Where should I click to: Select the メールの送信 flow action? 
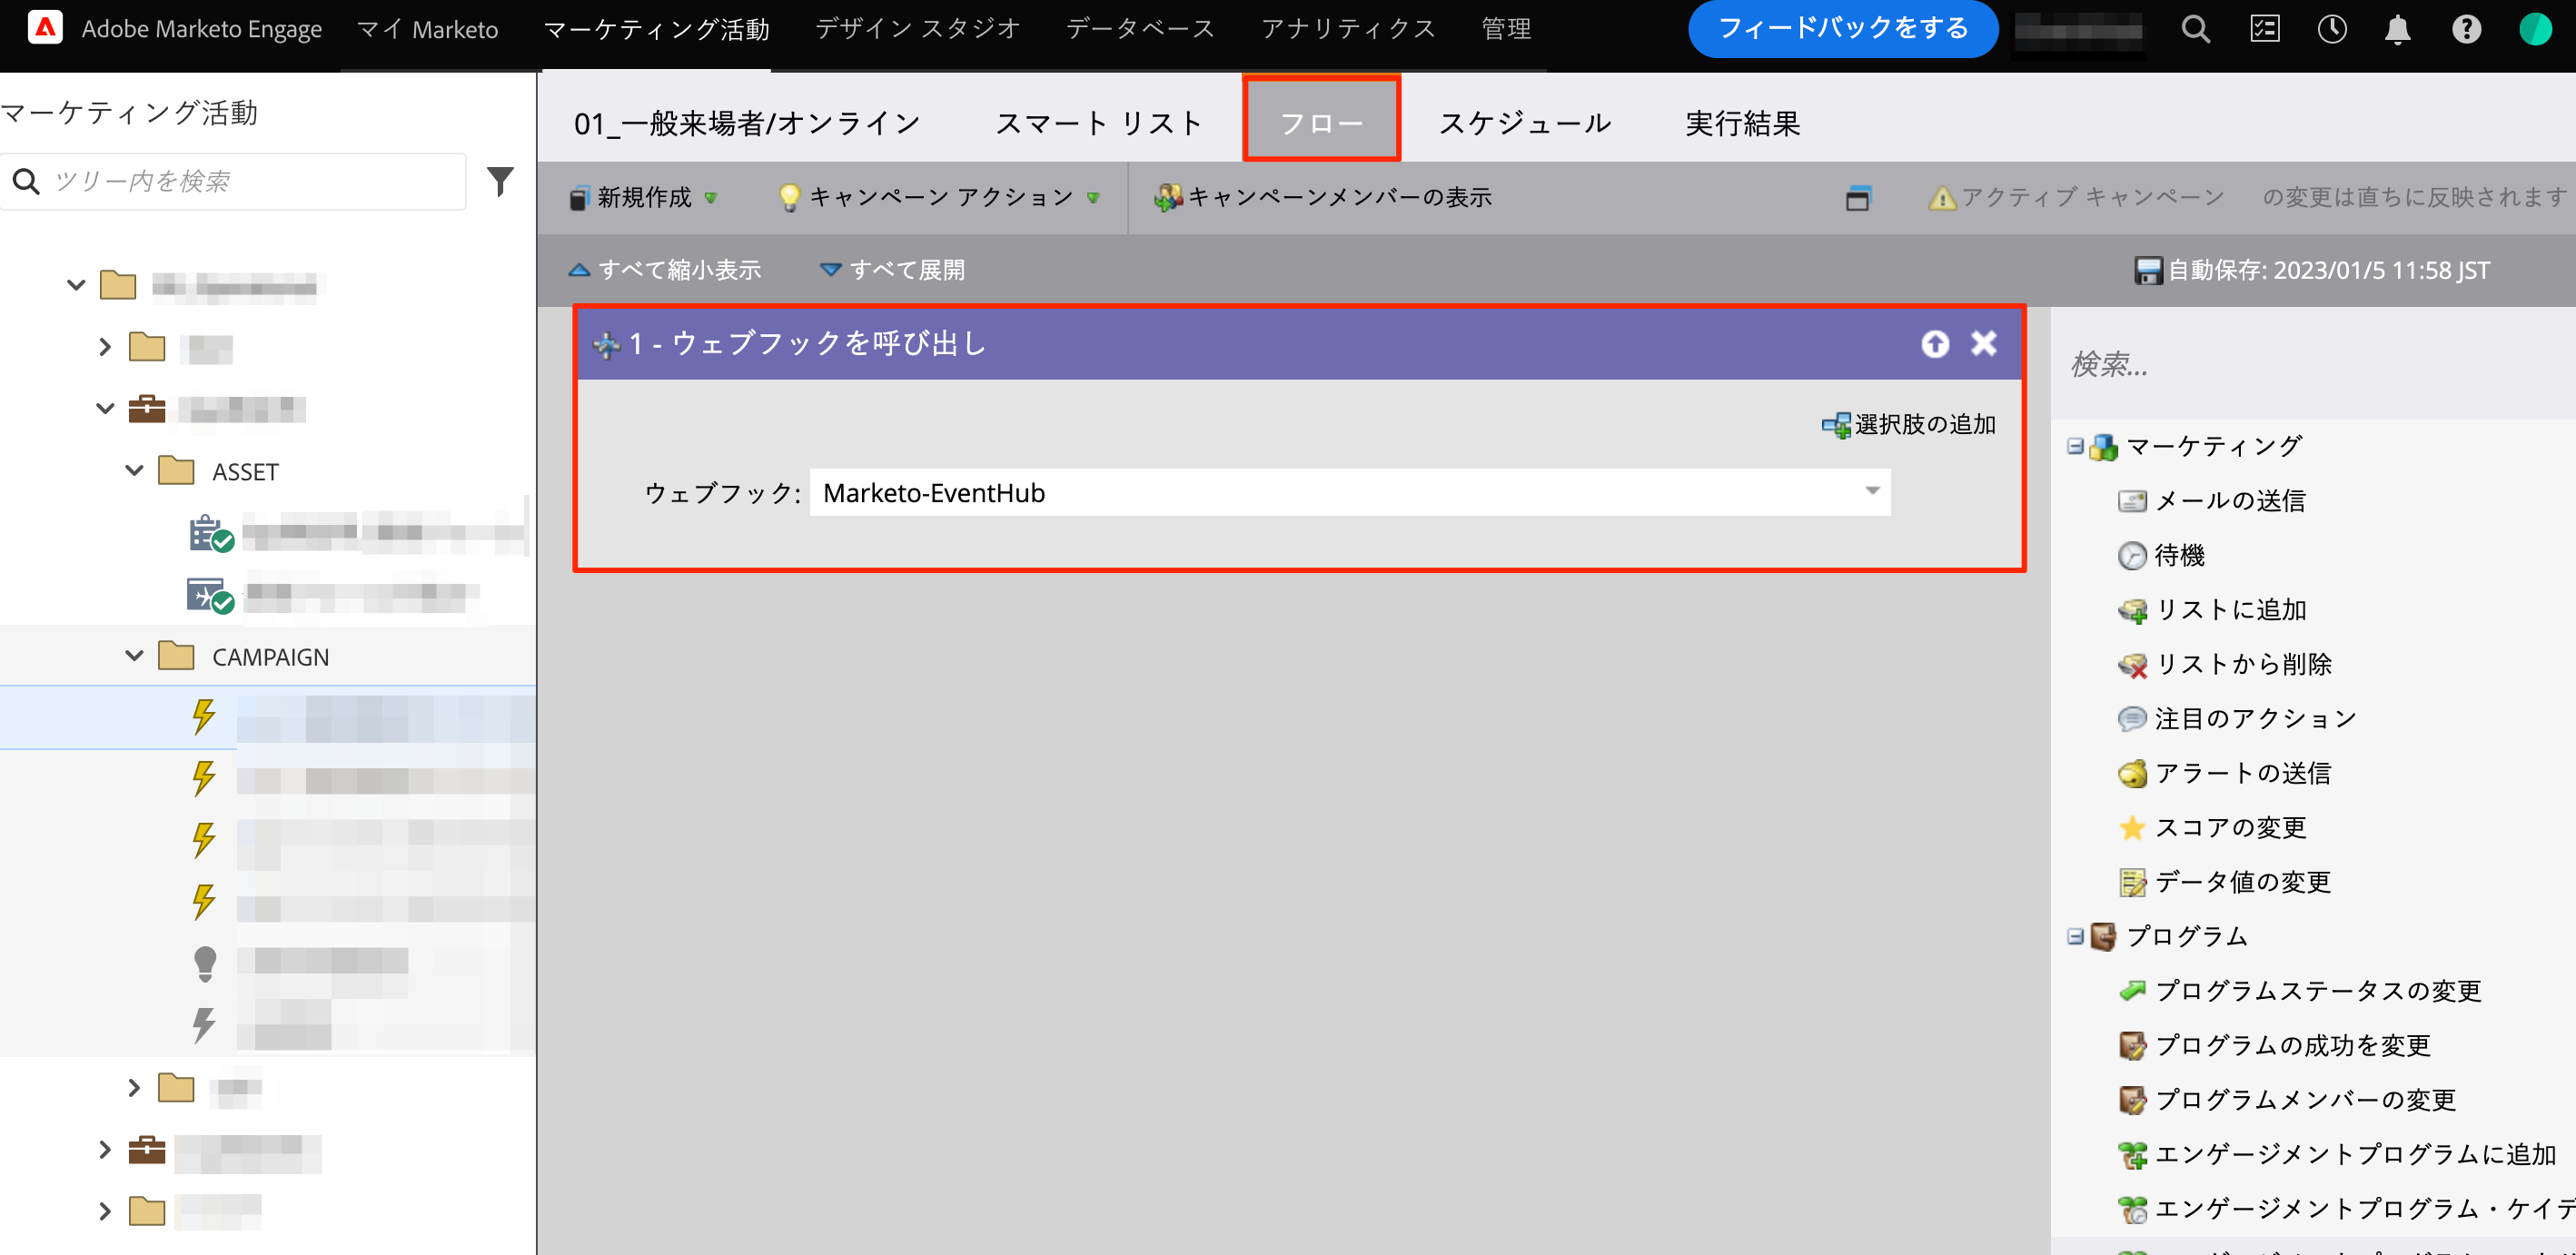click(2212, 500)
